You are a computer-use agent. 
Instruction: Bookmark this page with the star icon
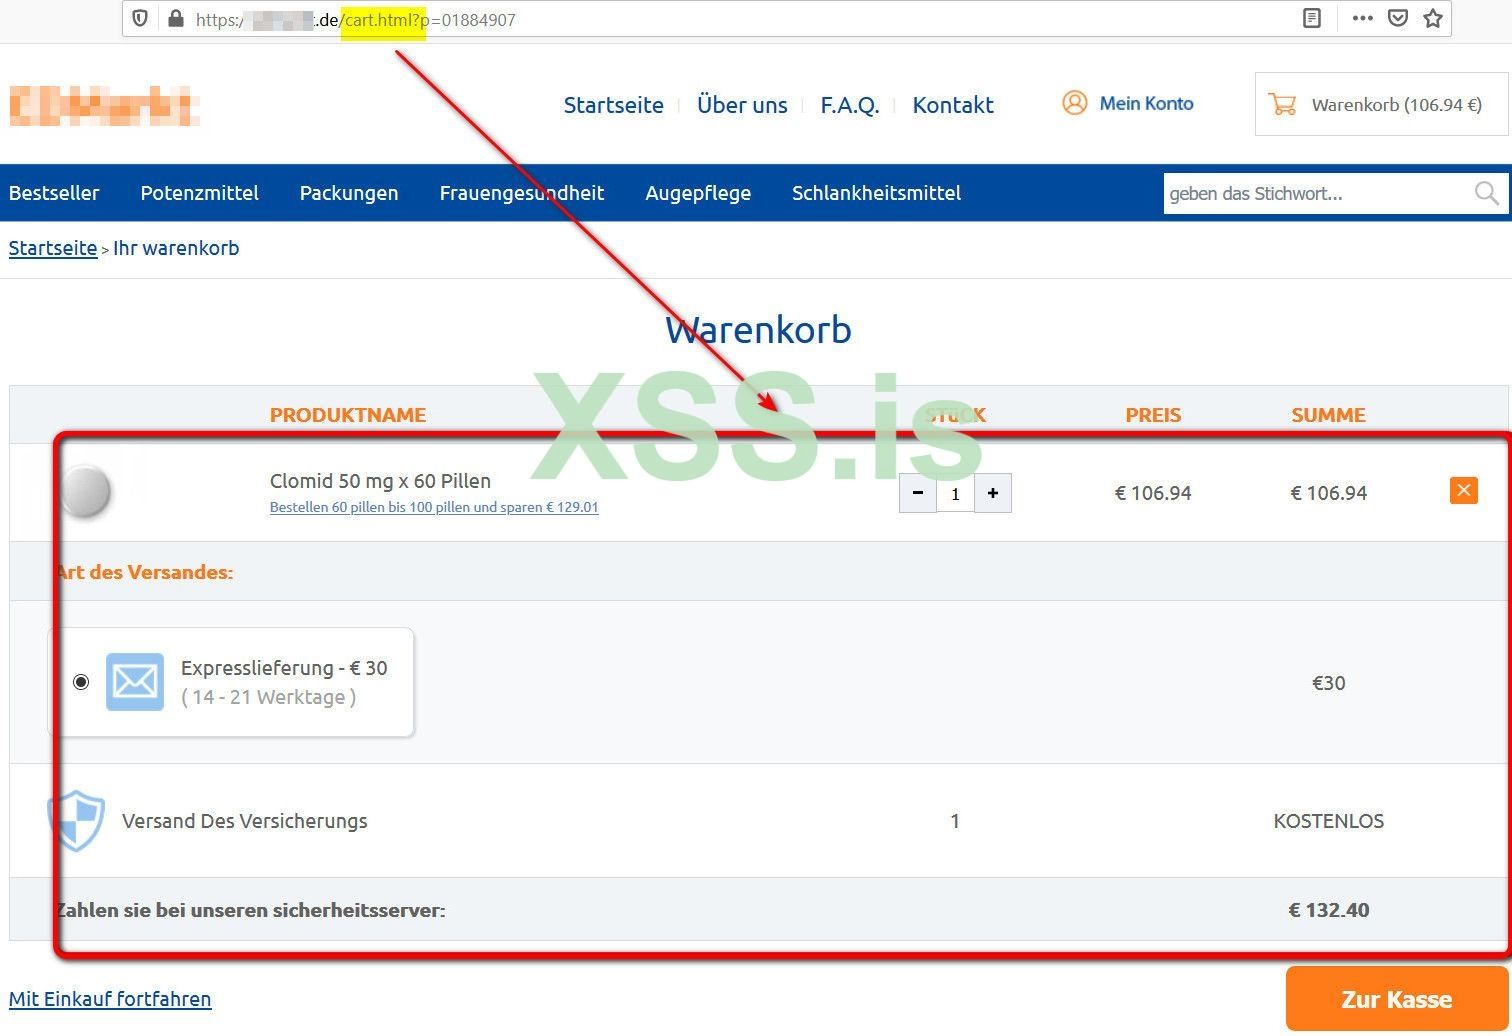click(x=1433, y=18)
